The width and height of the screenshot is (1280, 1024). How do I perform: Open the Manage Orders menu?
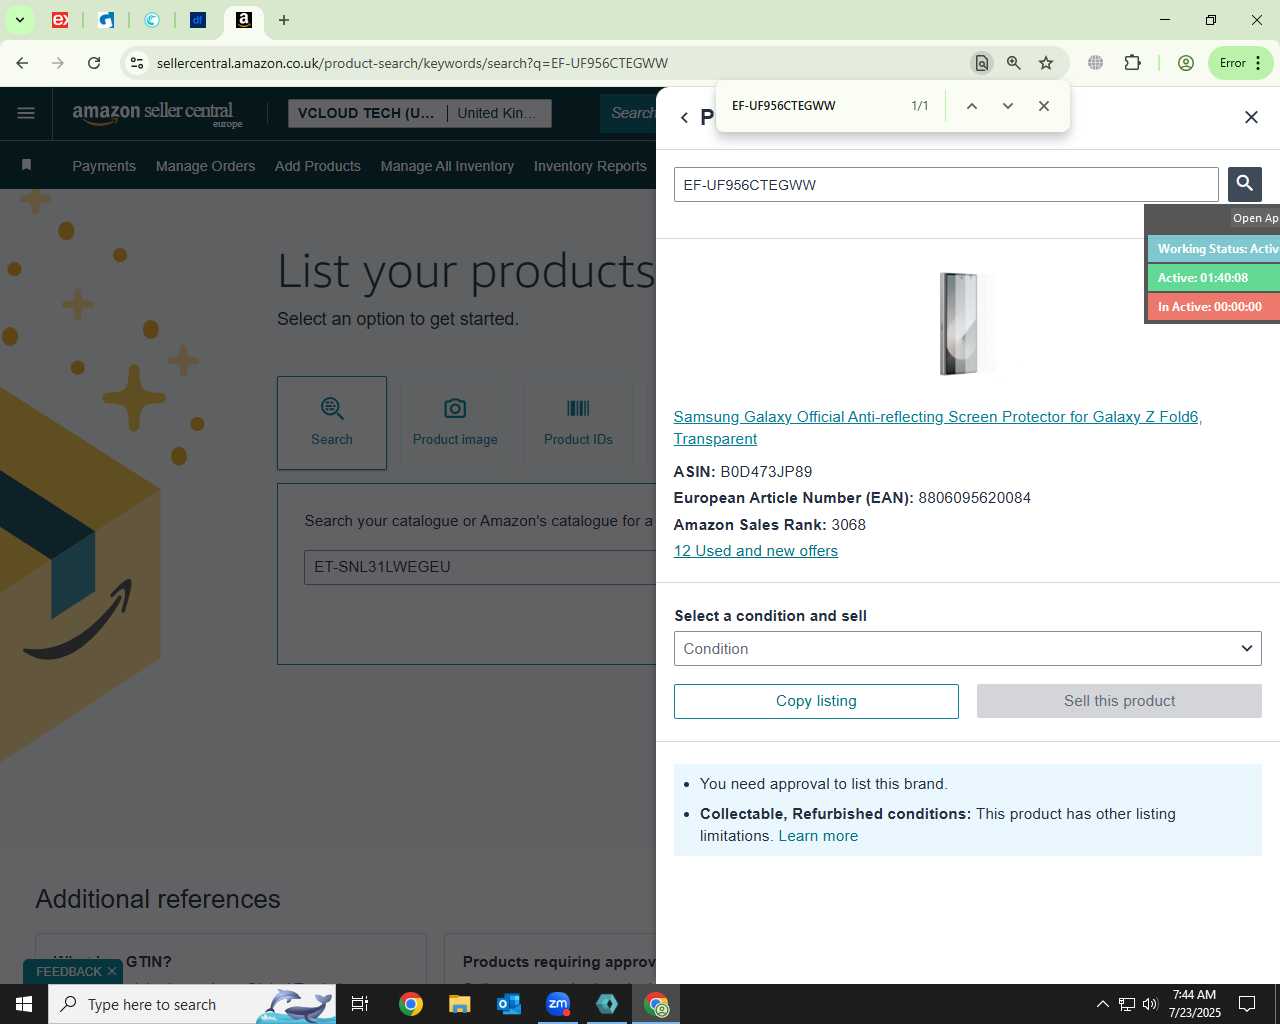(x=205, y=166)
